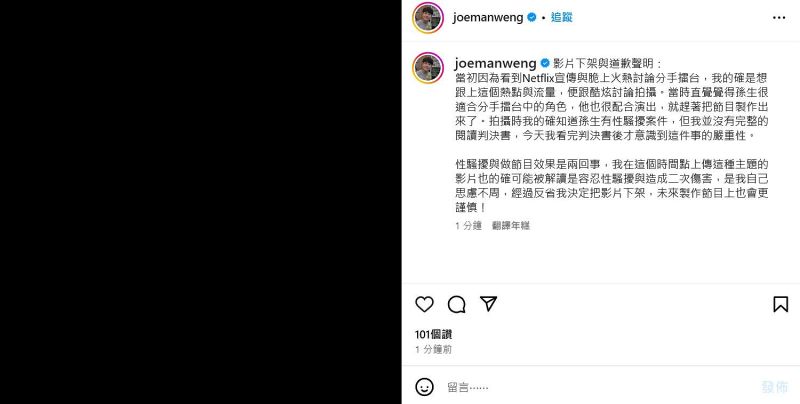Open comments with the speech bubble icon

[456, 305]
